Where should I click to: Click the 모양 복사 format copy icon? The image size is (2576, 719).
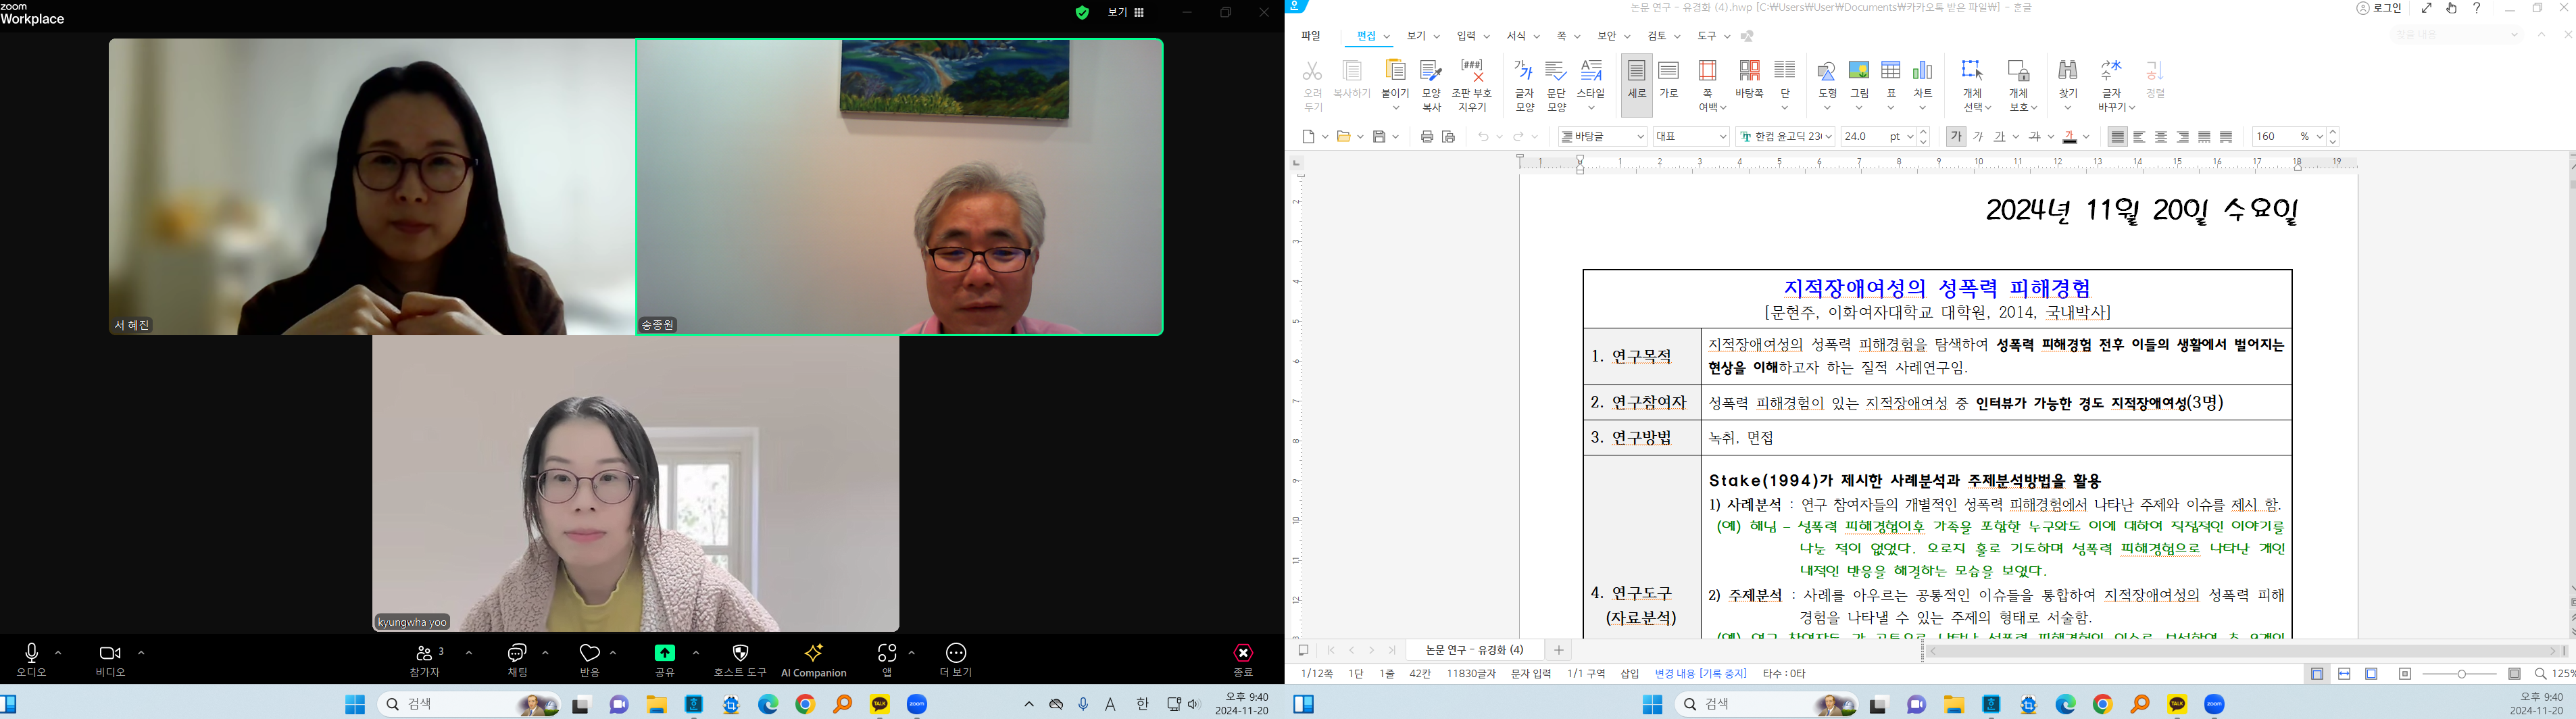click(x=1430, y=71)
